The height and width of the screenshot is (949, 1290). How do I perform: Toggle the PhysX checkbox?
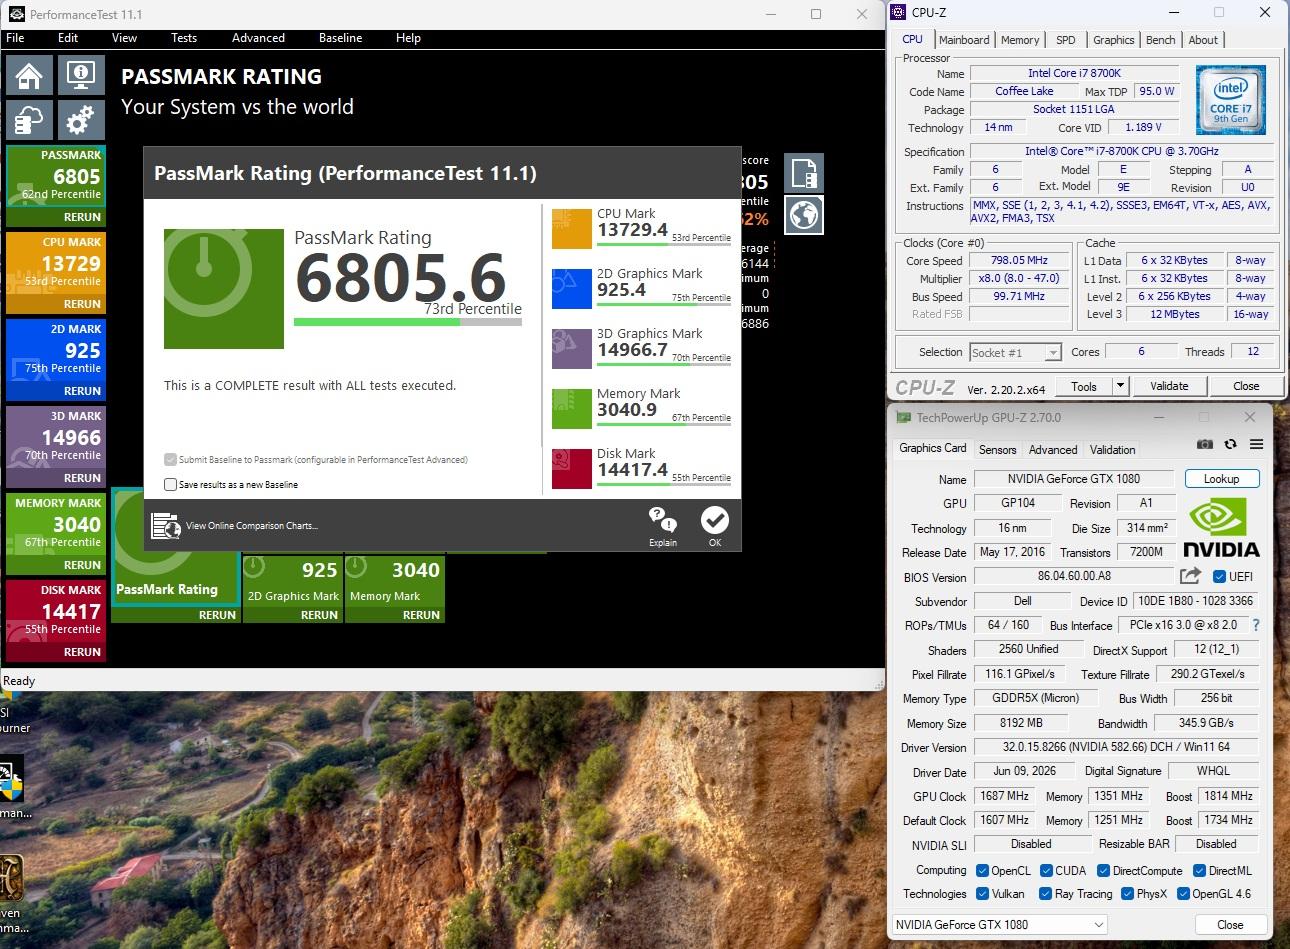coord(1127,894)
